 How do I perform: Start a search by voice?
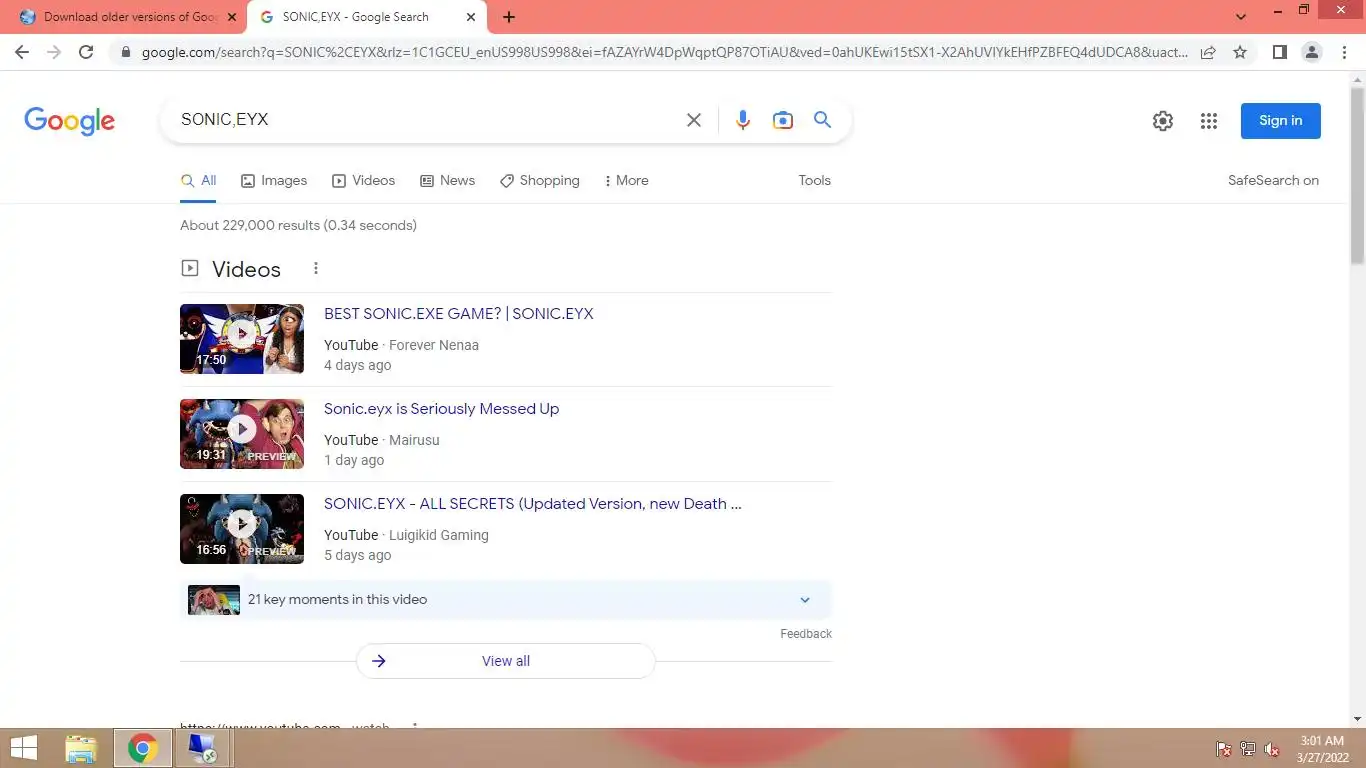click(x=742, y=120)
